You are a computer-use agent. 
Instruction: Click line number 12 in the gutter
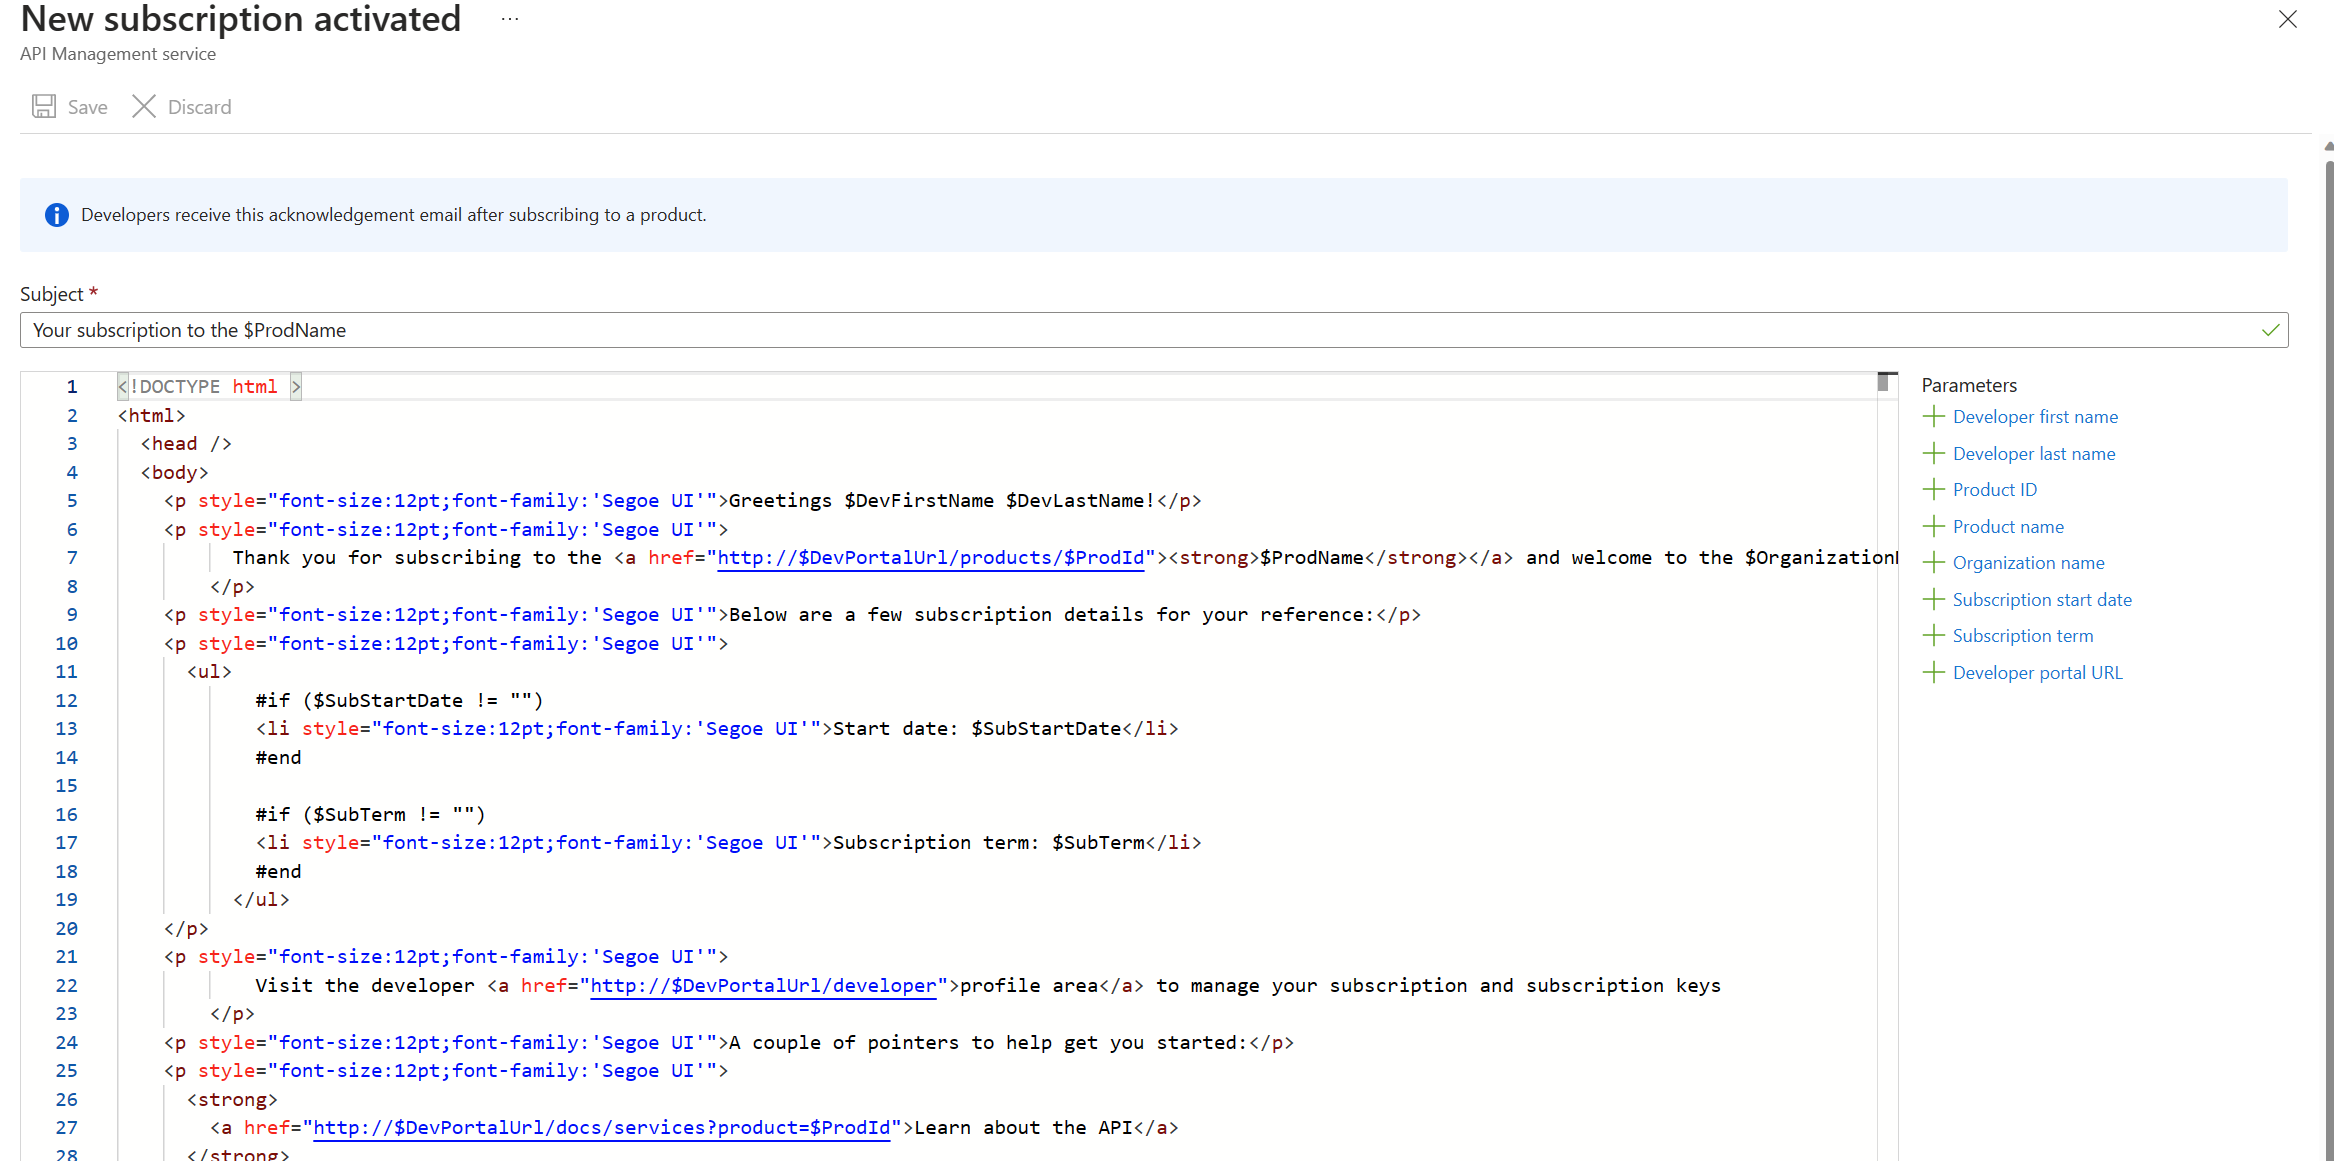point(66,701)
